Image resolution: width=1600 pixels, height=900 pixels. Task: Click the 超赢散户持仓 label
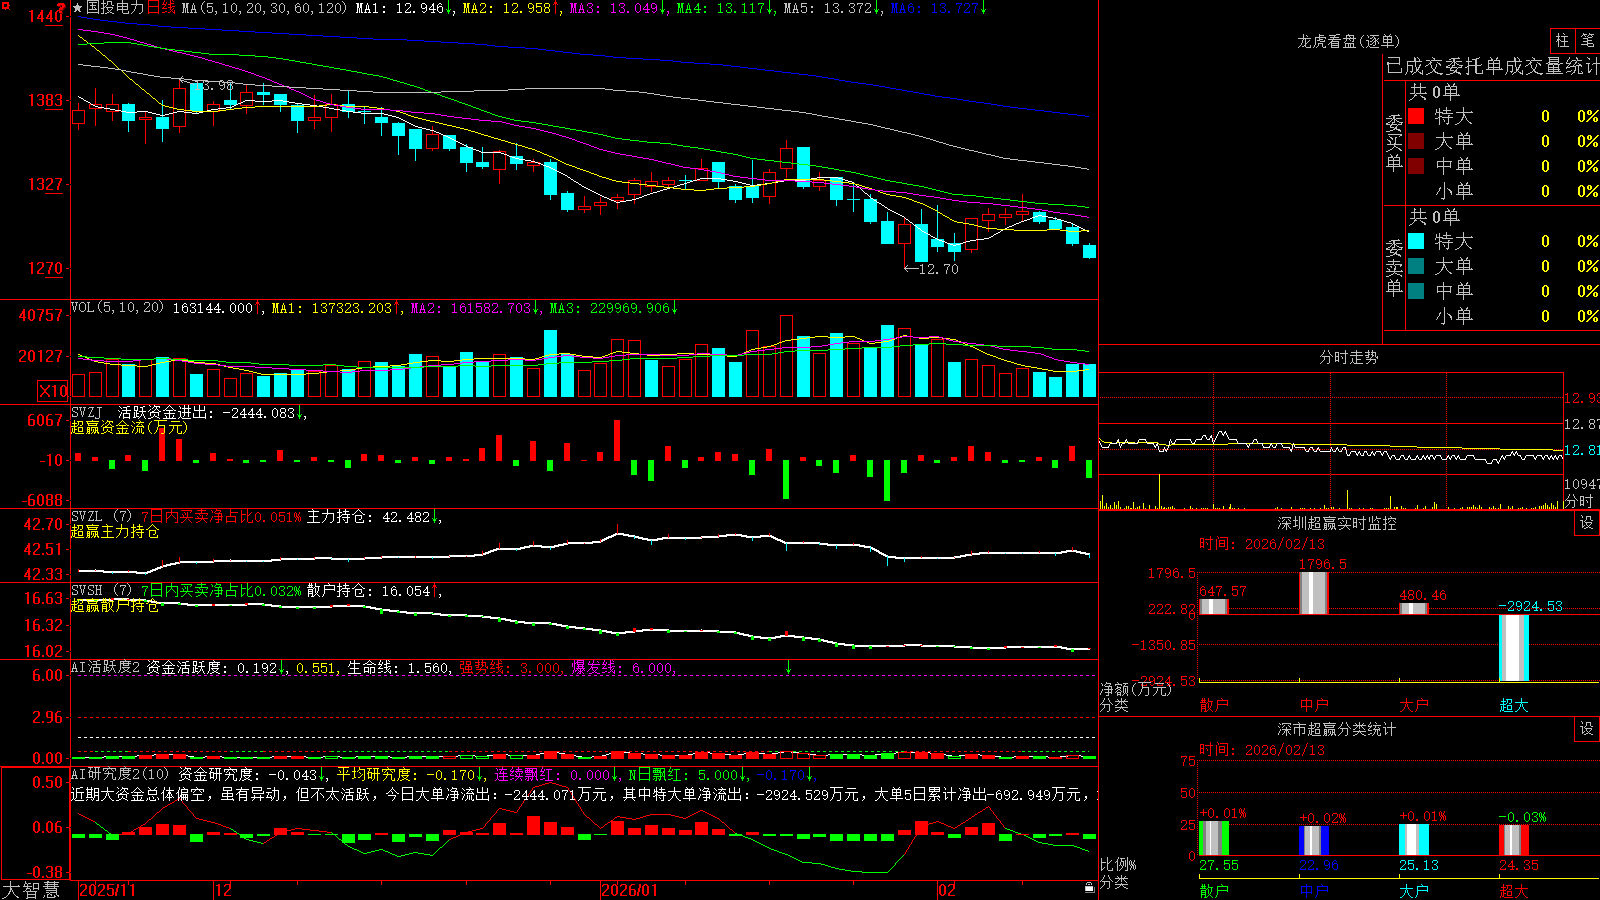pos(115,605)
